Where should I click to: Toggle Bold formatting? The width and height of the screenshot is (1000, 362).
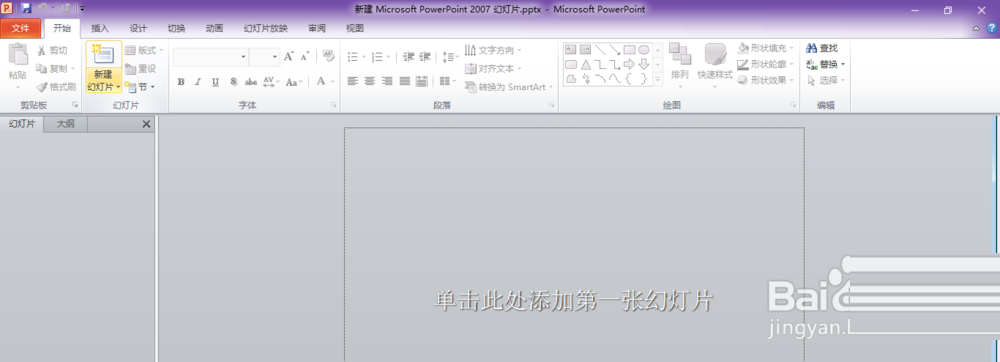click(181, 82)
